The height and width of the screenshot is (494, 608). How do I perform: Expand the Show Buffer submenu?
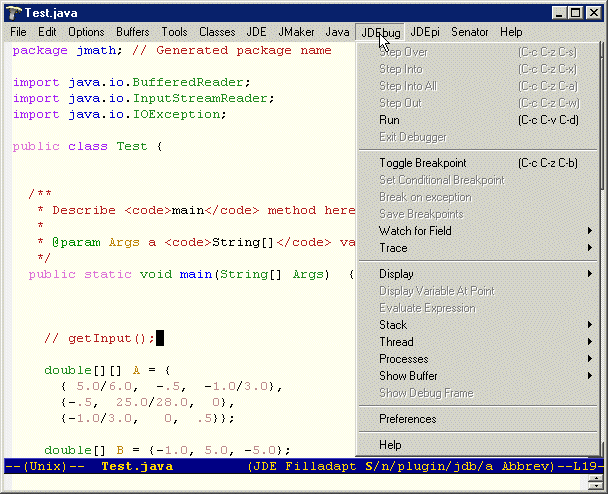[408, 376]
